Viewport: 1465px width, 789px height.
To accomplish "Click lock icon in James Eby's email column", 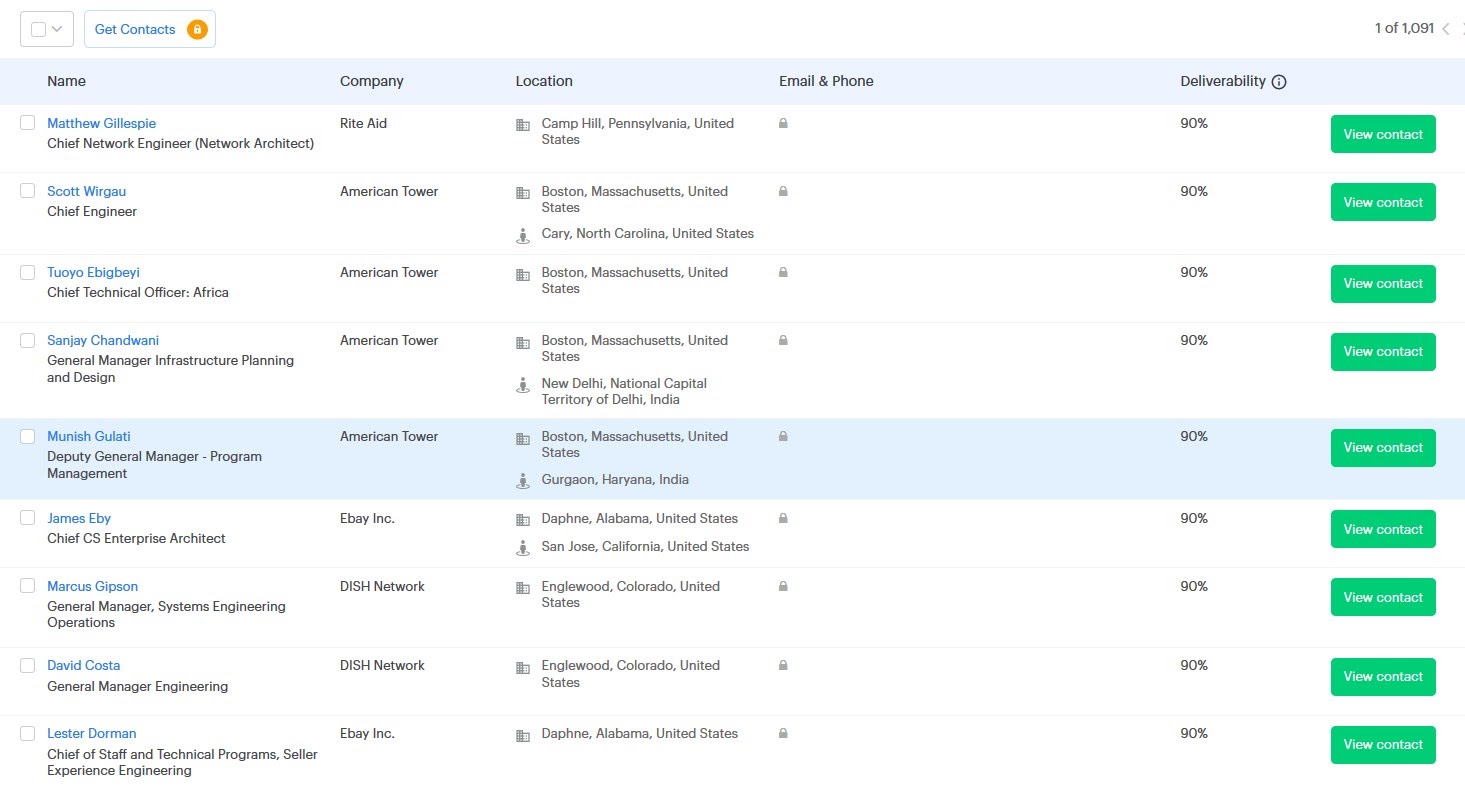I will coord(783,518).
